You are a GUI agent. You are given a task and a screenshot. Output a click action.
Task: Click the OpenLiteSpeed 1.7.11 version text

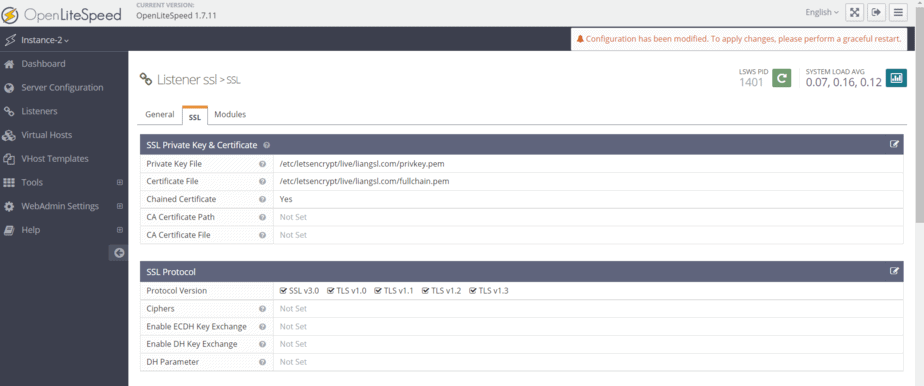176,16
